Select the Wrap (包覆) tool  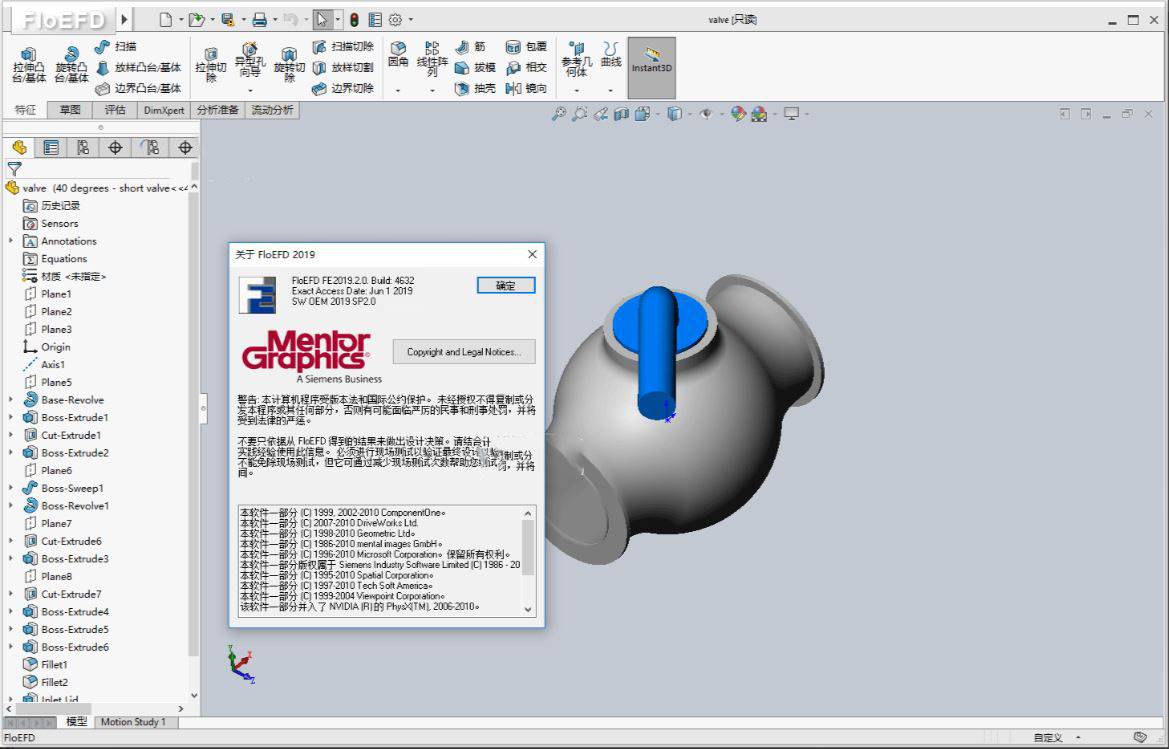(526, 47)
